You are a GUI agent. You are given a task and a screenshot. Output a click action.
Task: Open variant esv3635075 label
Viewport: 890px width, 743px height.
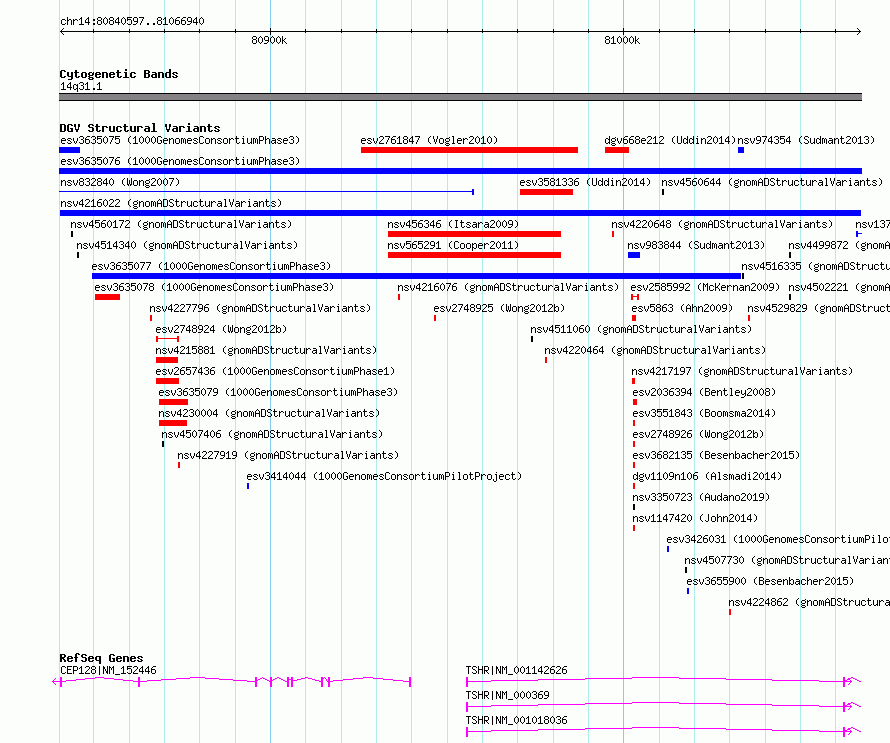[180, 140]
